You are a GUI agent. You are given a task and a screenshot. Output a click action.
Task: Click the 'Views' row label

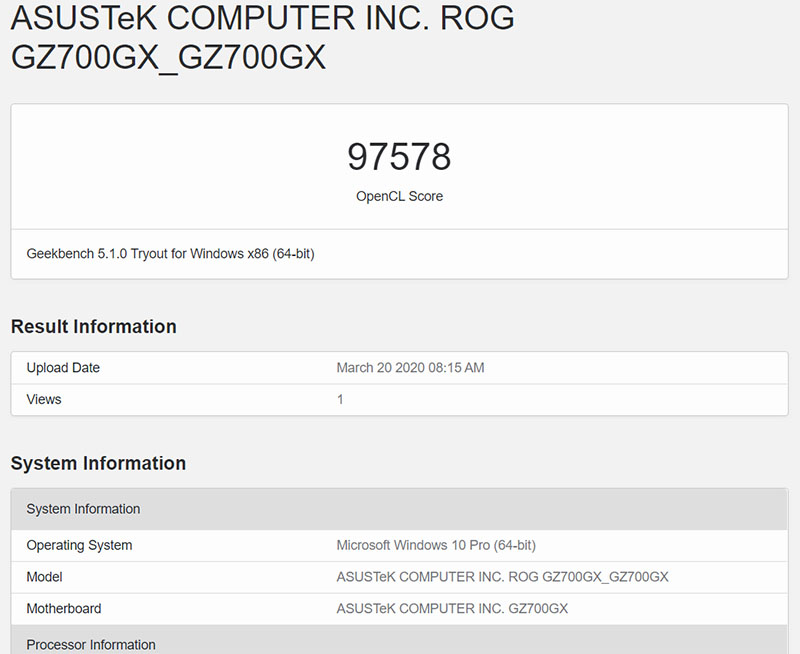click(x=44, y=399)
